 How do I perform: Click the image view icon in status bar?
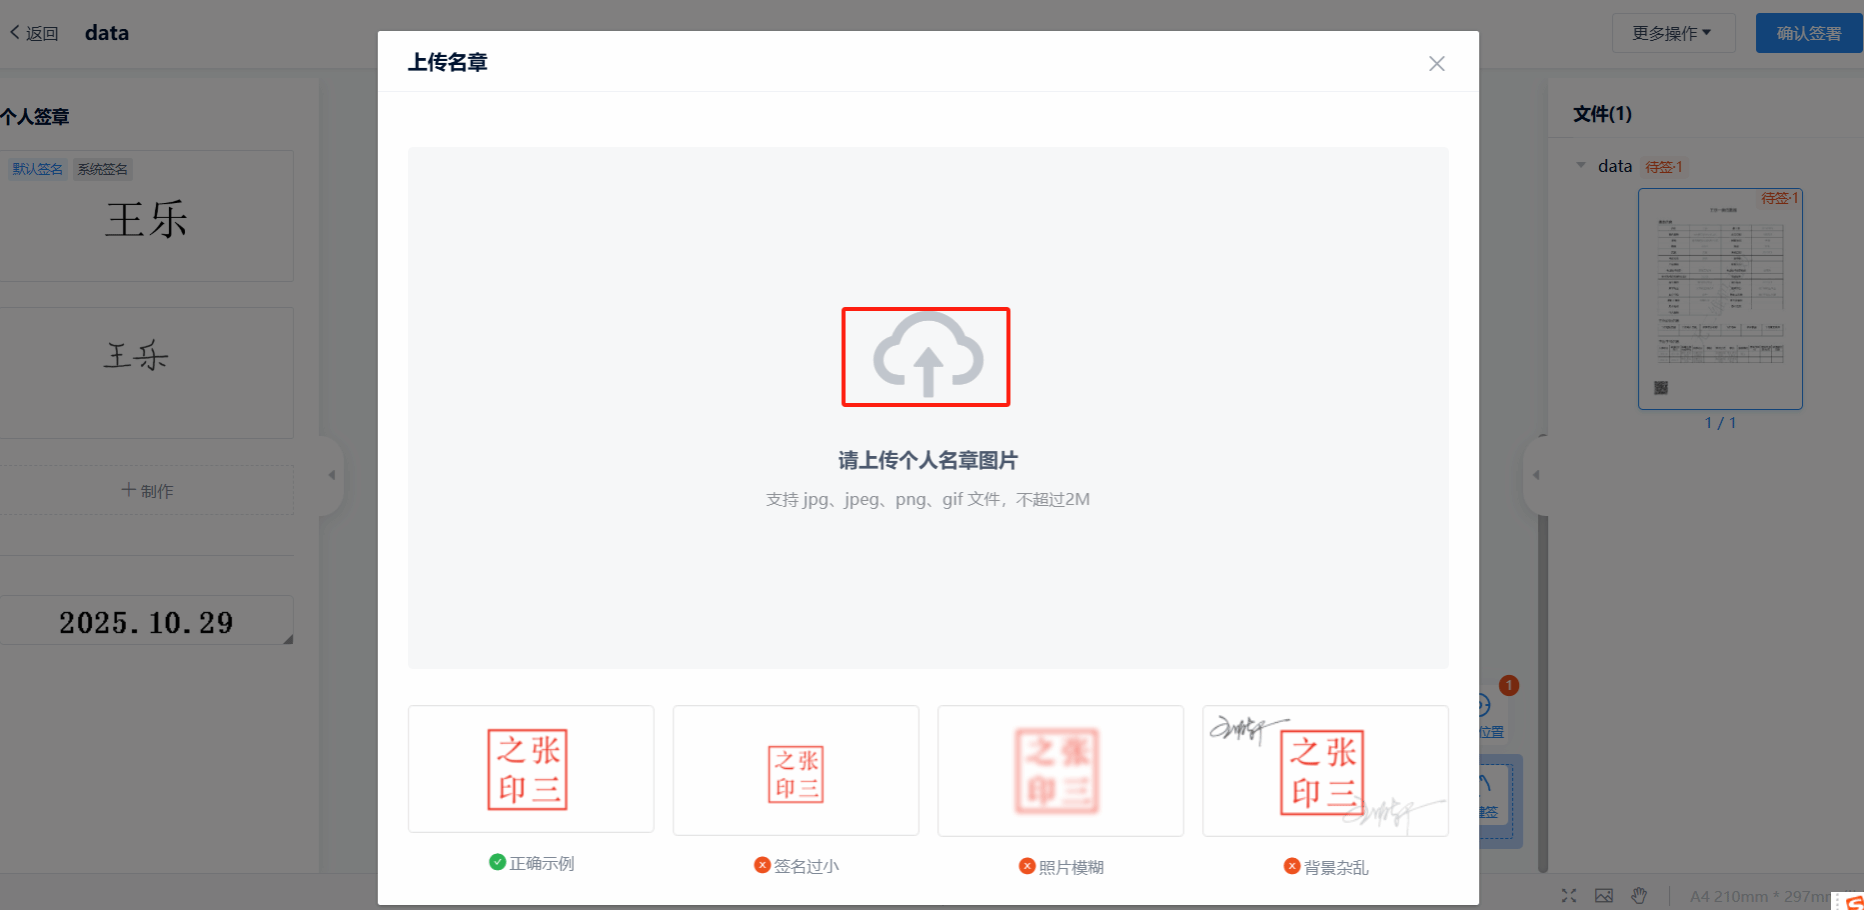click(1604, 896)
